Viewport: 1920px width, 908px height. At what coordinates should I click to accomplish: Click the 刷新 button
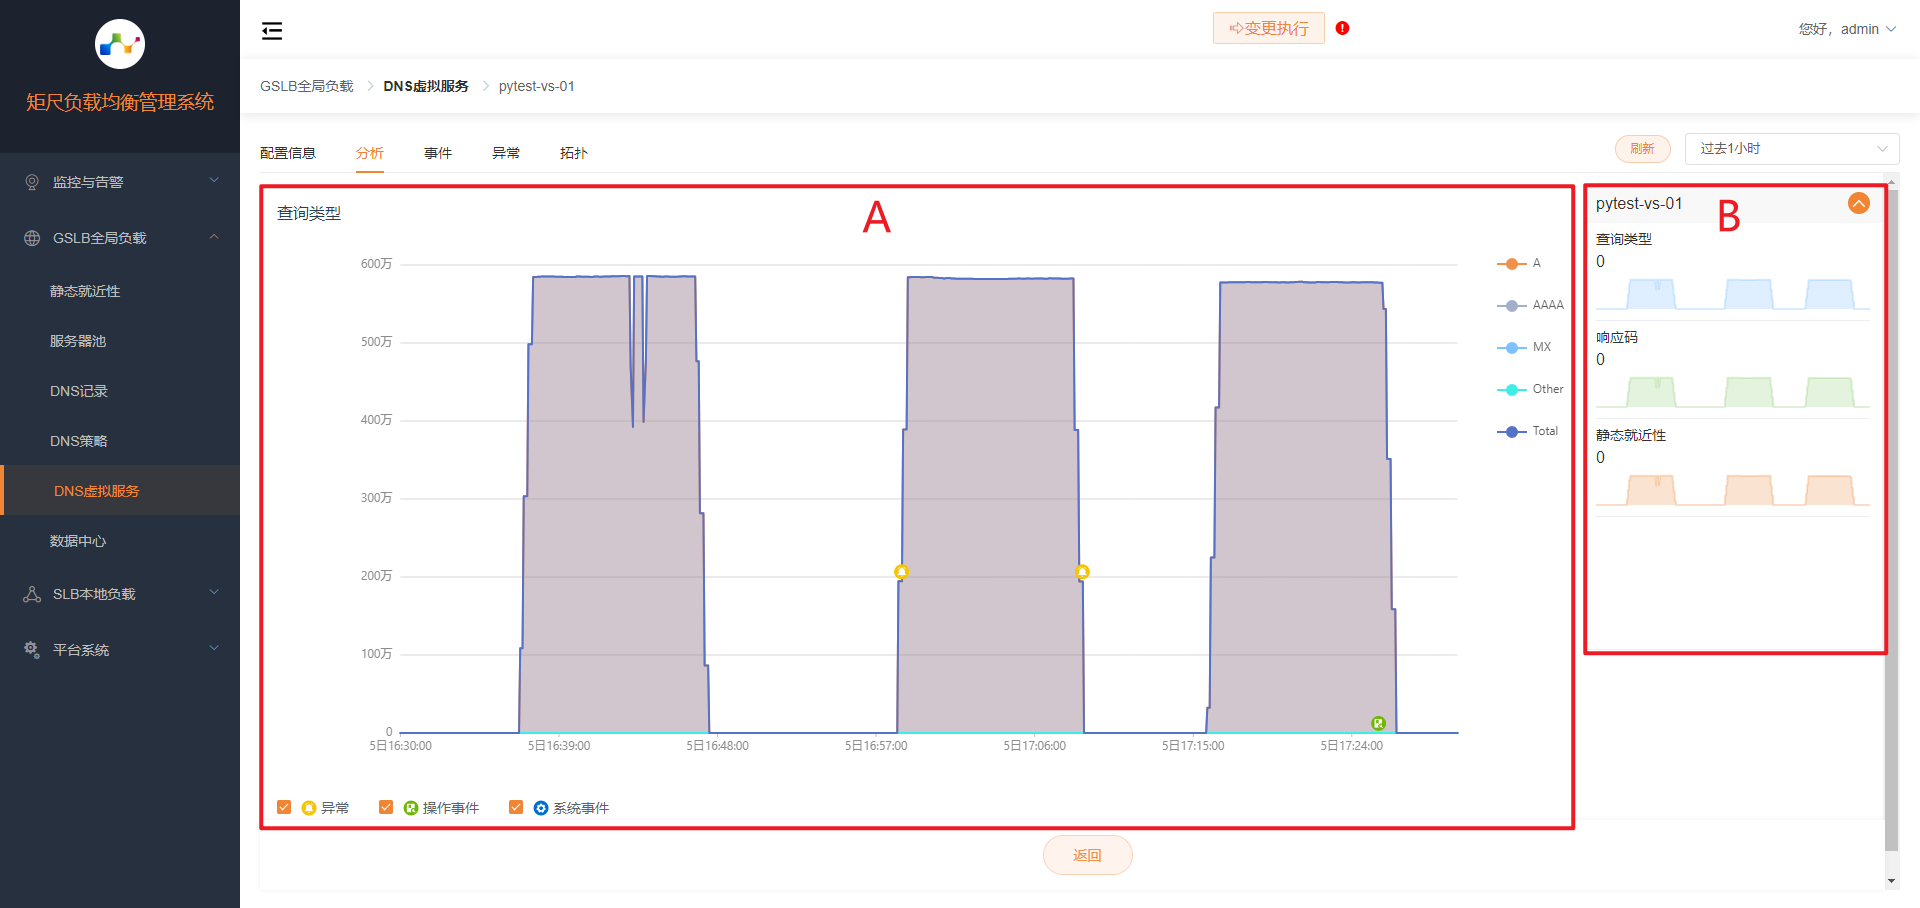pos(1642,149)
